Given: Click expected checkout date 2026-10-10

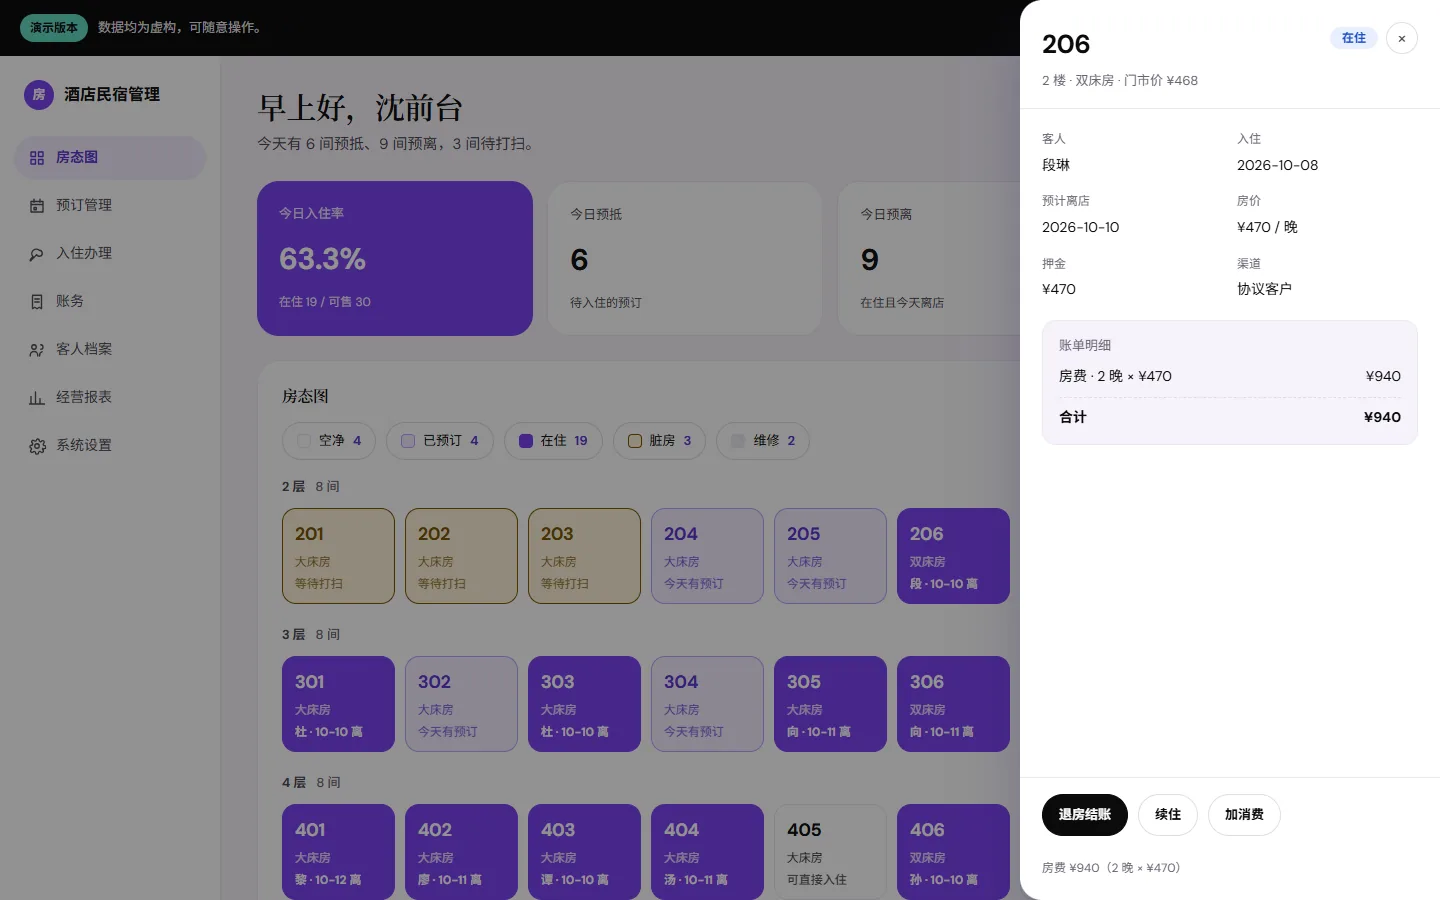Looking at the screenshot, I should point(1080,227).
